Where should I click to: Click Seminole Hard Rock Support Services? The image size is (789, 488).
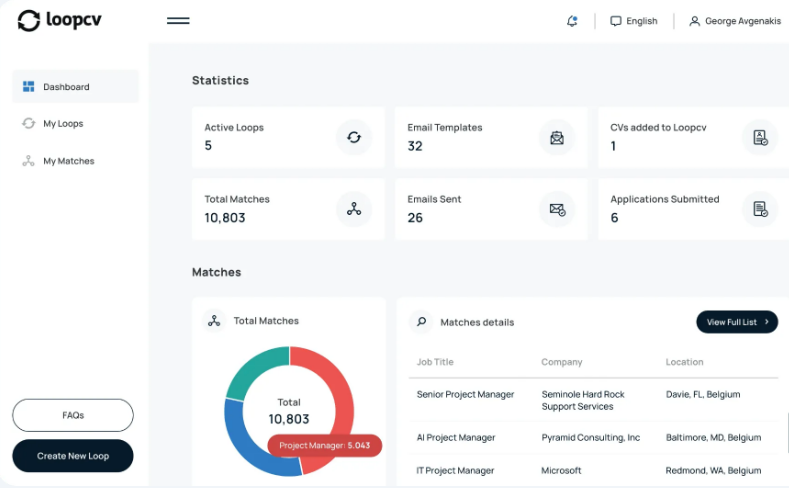tap(583, 400)
